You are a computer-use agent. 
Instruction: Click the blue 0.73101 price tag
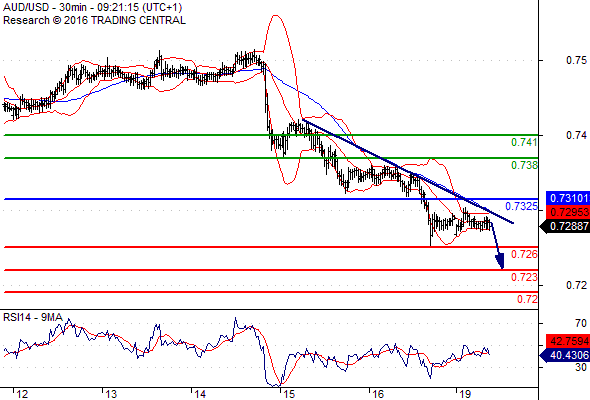pos(567,198)
